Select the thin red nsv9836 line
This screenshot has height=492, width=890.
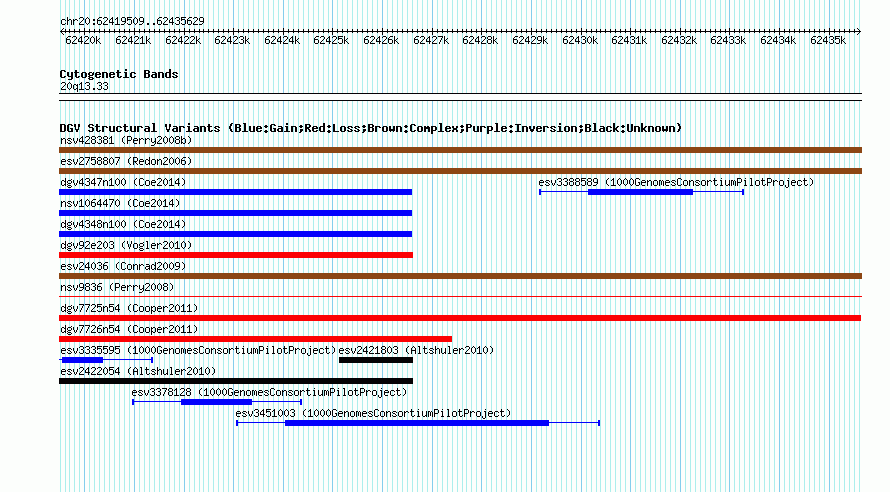(460, 296)
